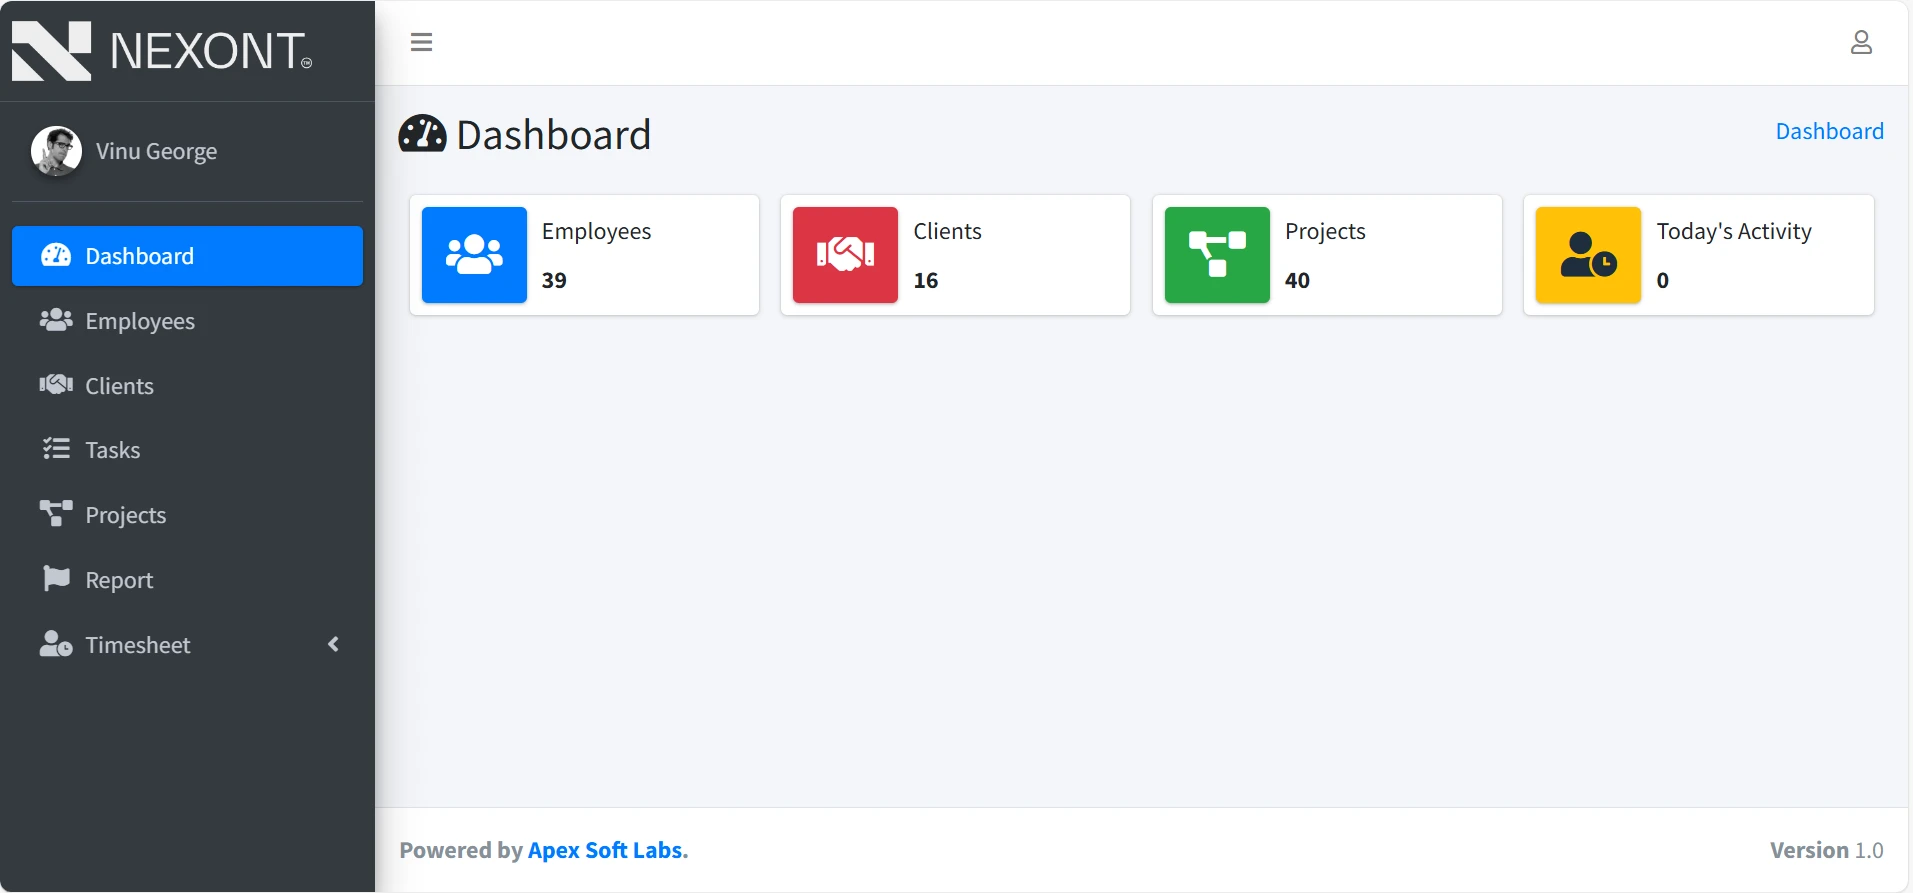
Task: Click the Employees card label
Action: (596, 231)
